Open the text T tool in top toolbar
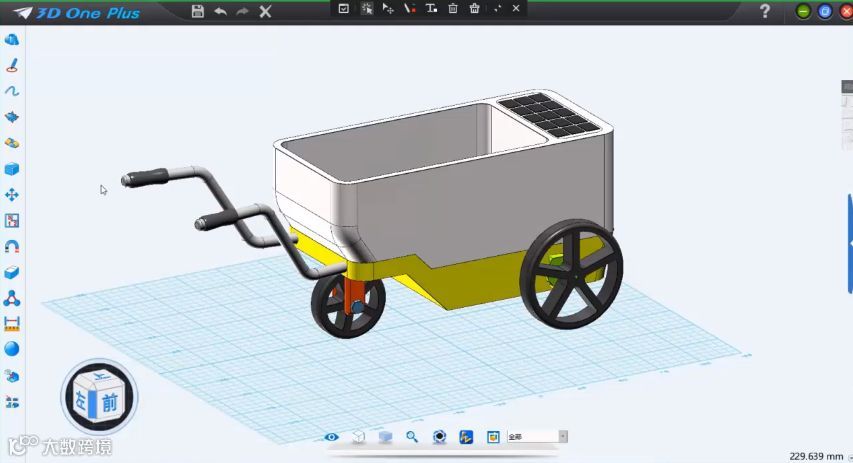 coord(431,8)
